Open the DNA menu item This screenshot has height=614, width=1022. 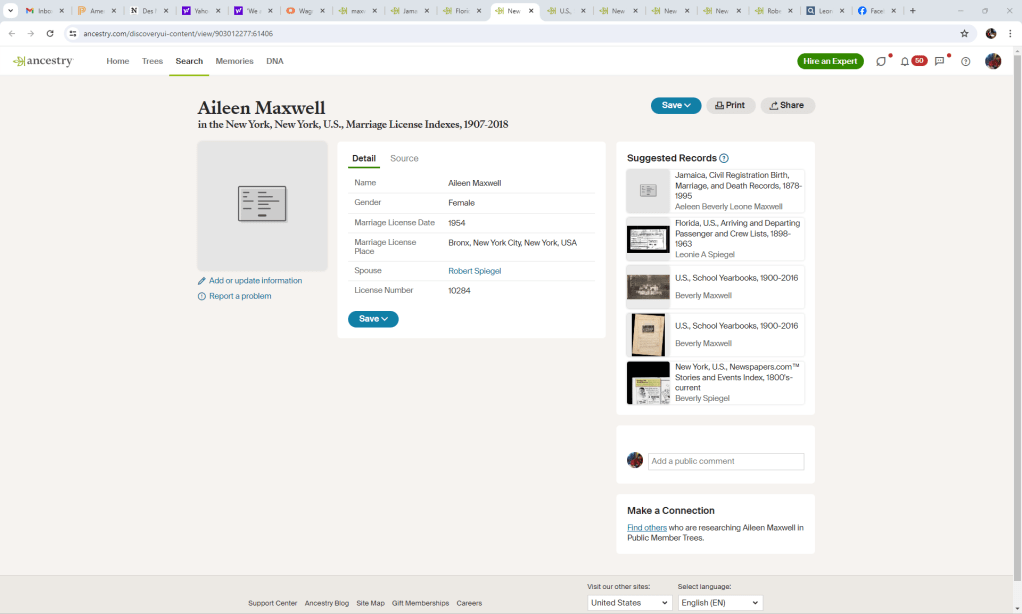tap(274, 61)
